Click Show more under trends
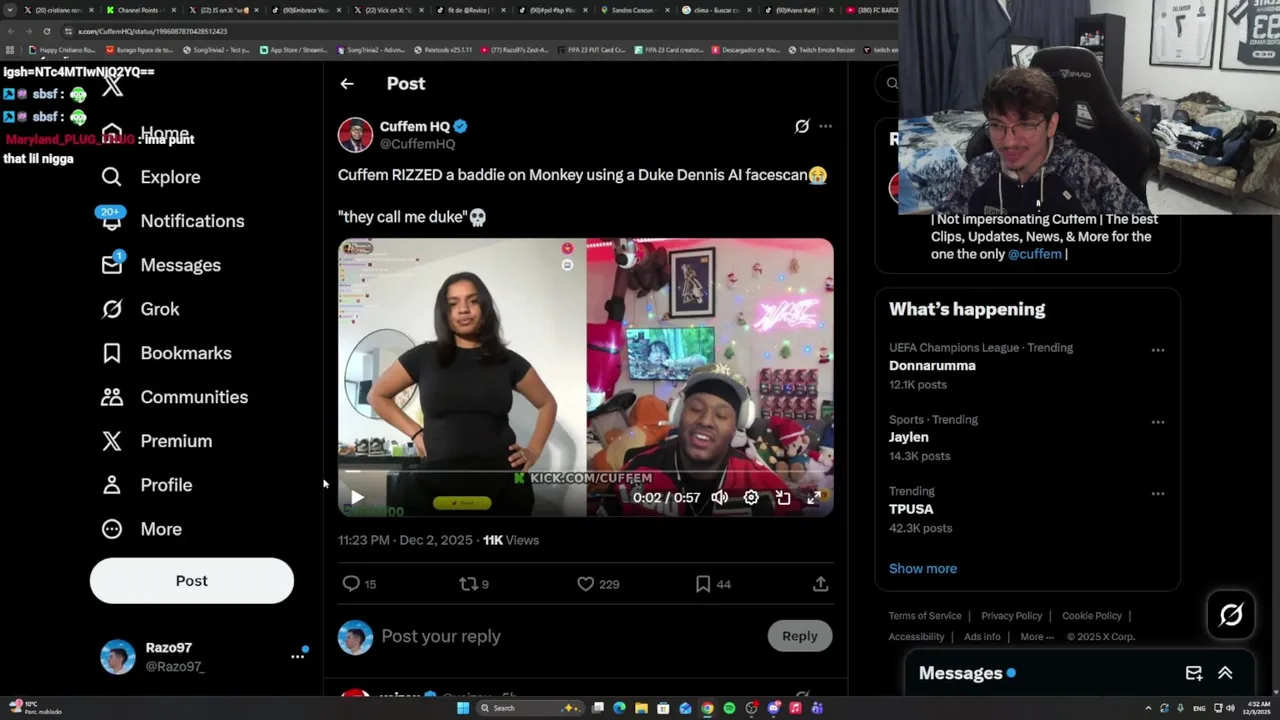Viewport: 1280px width, 720px height. coord(923,568)
